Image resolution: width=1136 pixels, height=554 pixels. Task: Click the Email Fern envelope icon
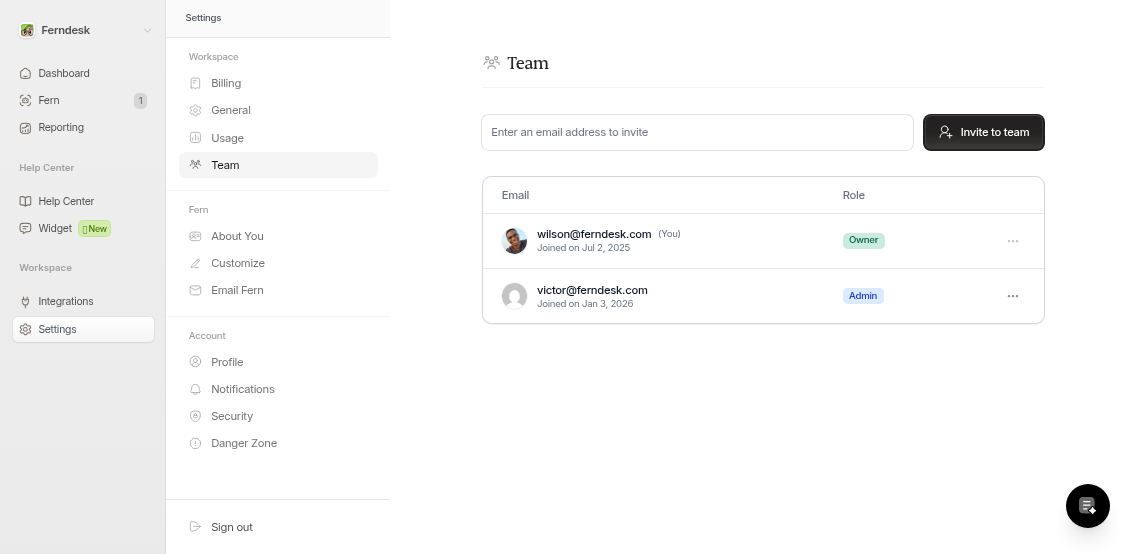196,290
